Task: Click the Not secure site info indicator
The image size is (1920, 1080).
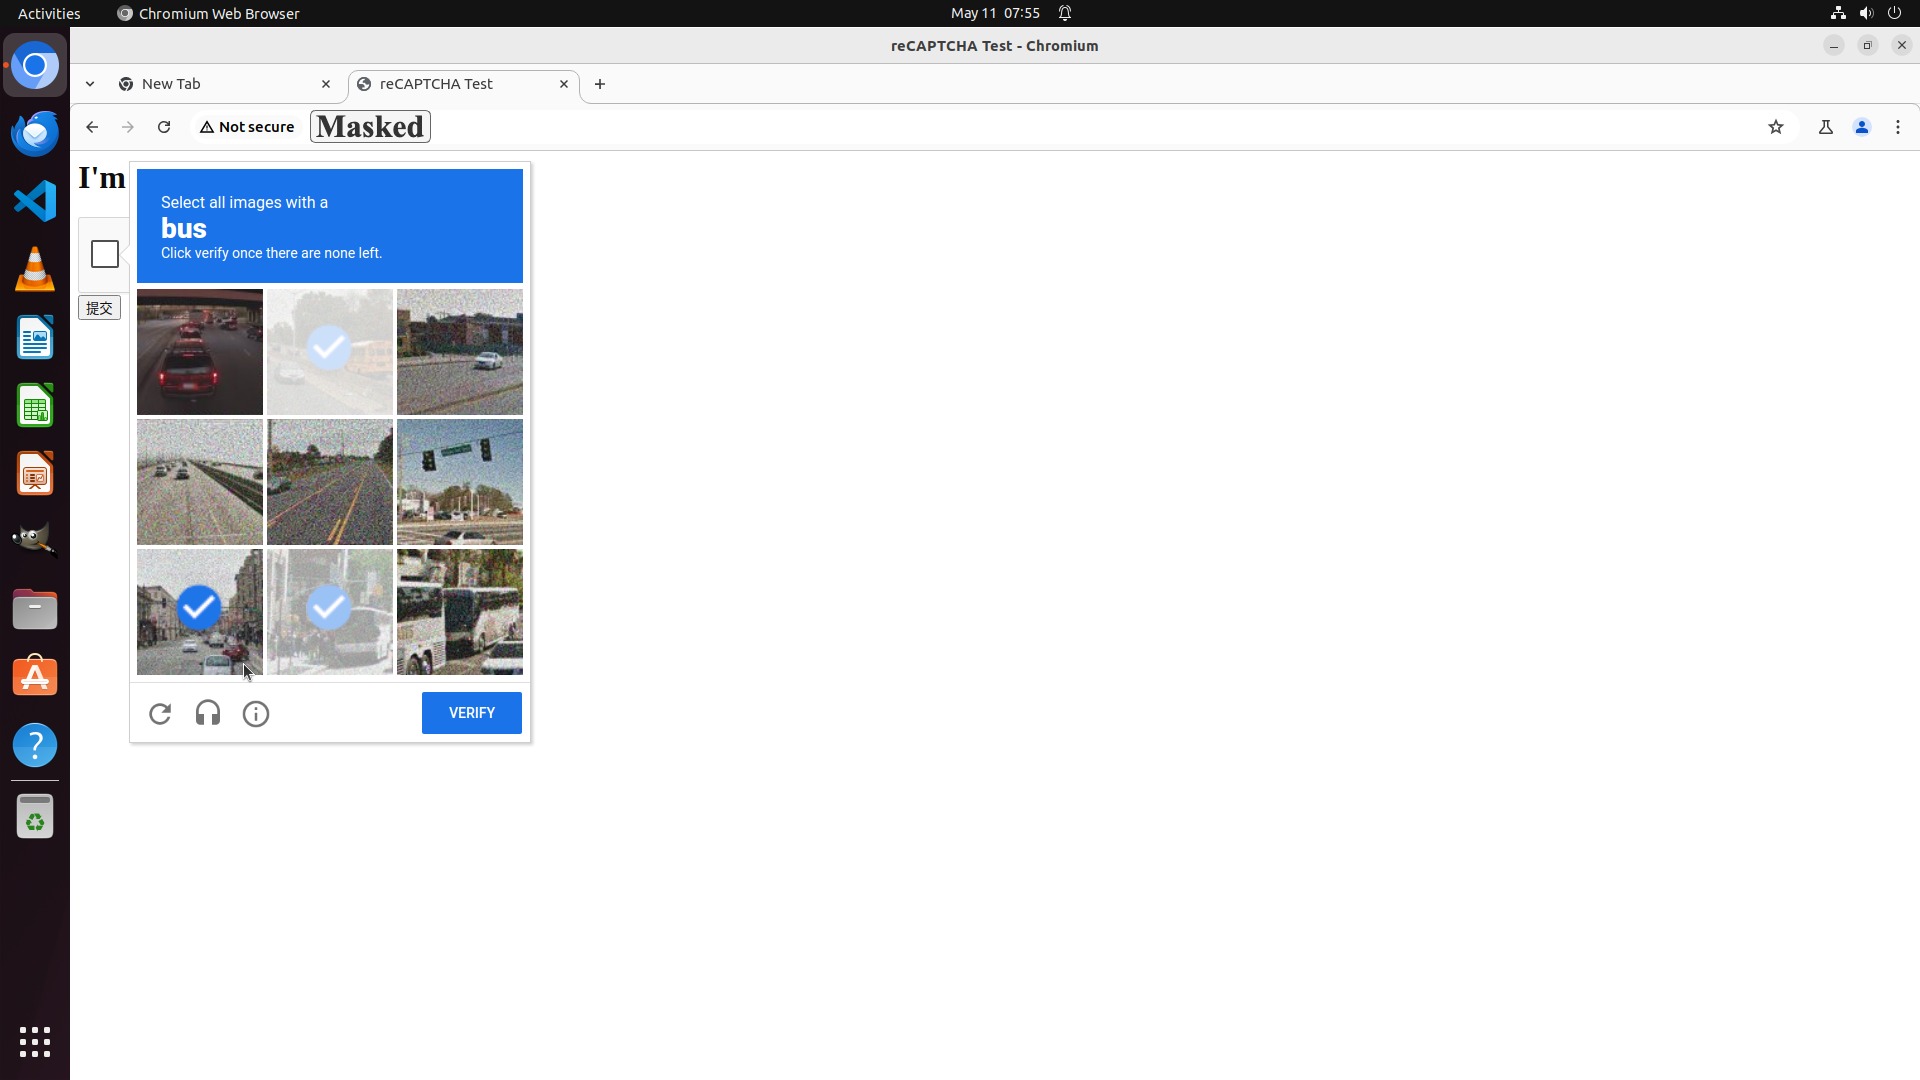Action: tap(247, 127)
